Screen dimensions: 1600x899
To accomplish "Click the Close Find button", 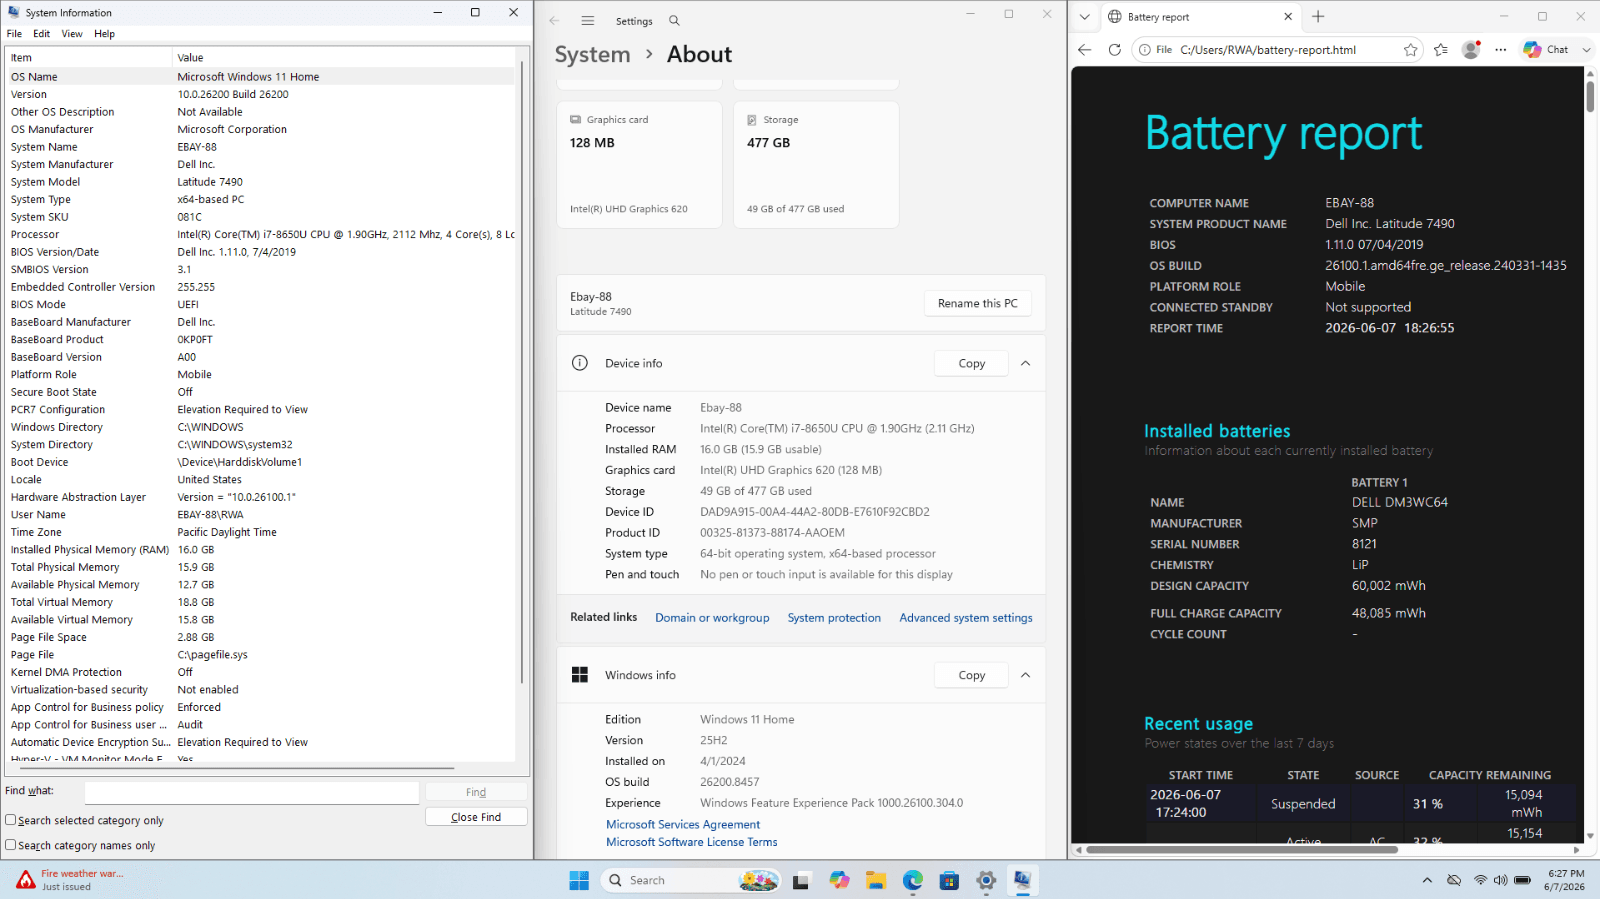I will (x=476, y=817).
